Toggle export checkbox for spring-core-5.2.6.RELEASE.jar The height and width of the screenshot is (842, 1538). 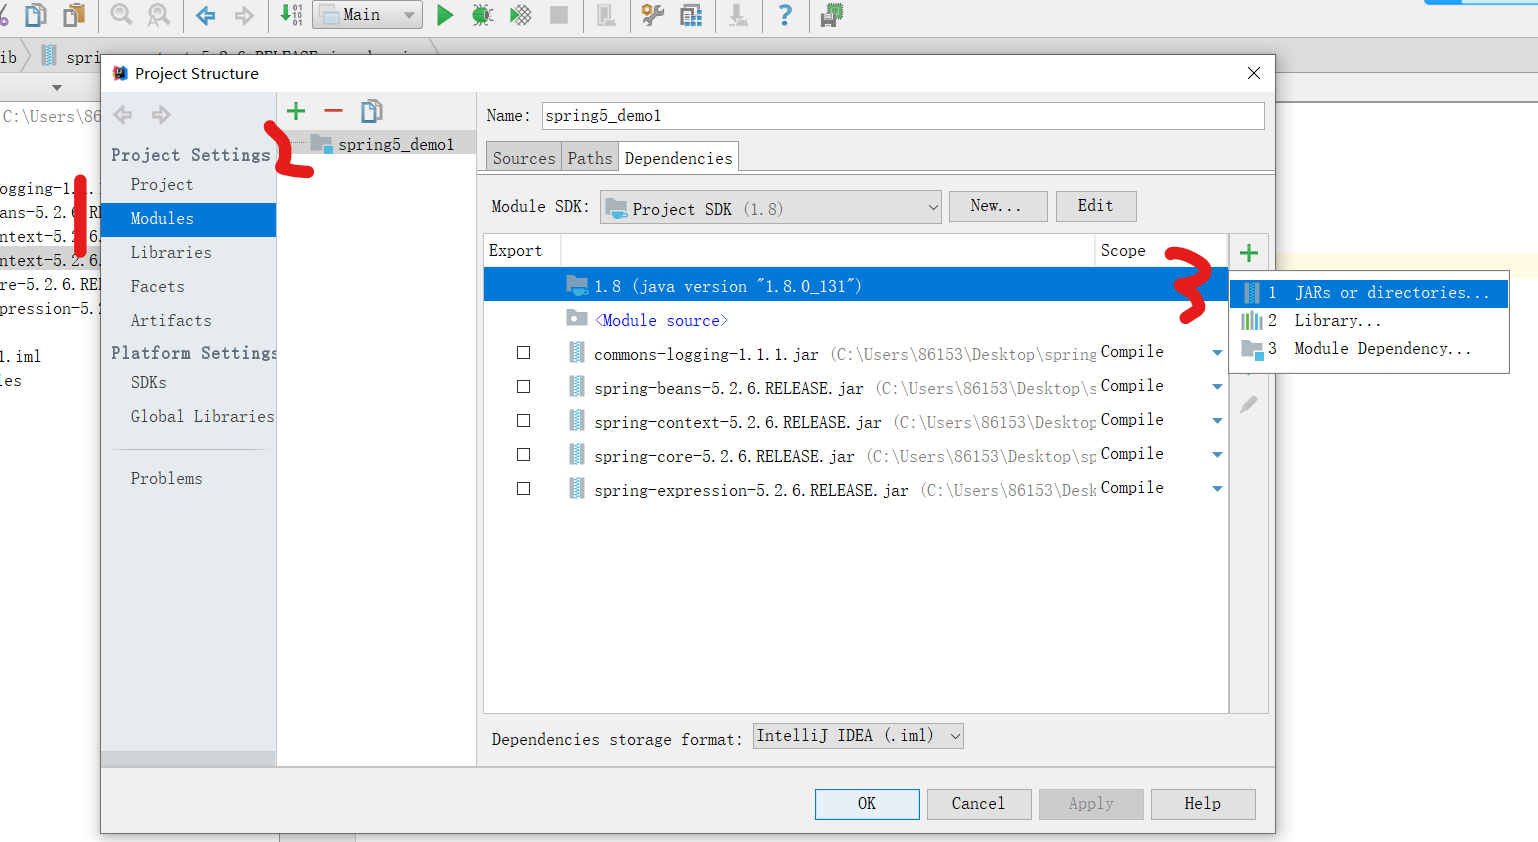[x=523, y=455]
